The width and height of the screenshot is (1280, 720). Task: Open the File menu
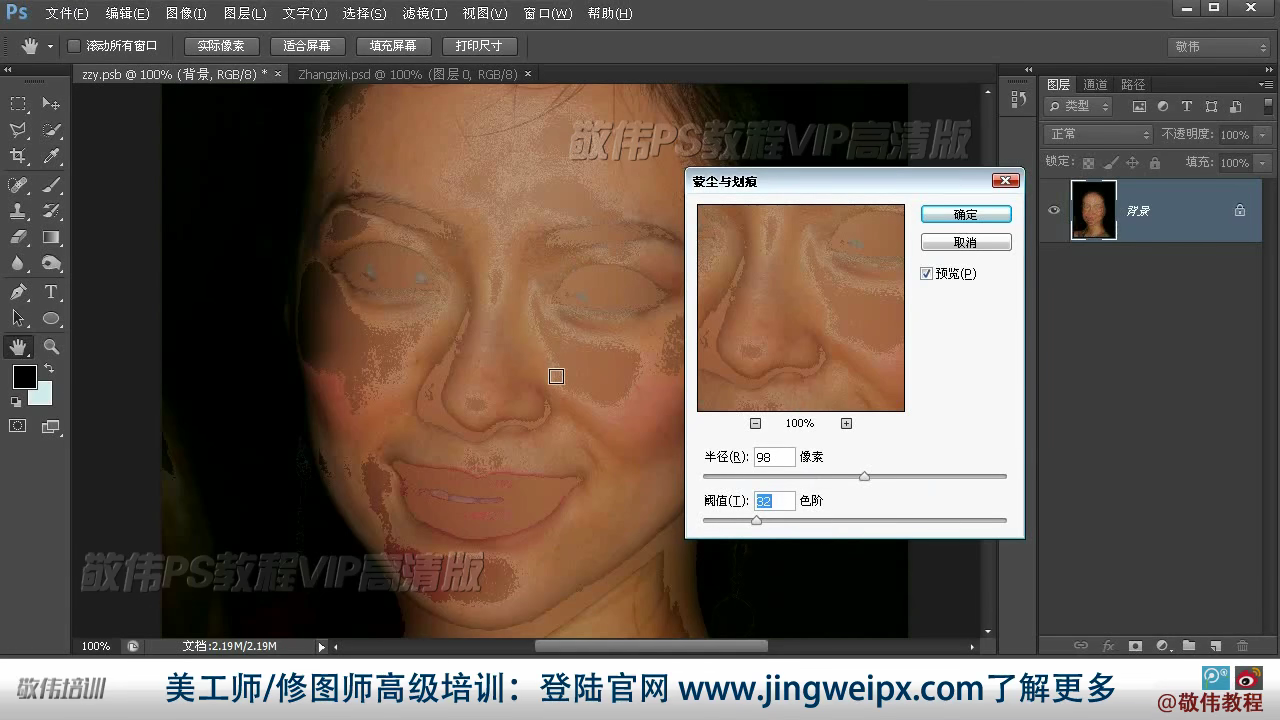point(67,14)
